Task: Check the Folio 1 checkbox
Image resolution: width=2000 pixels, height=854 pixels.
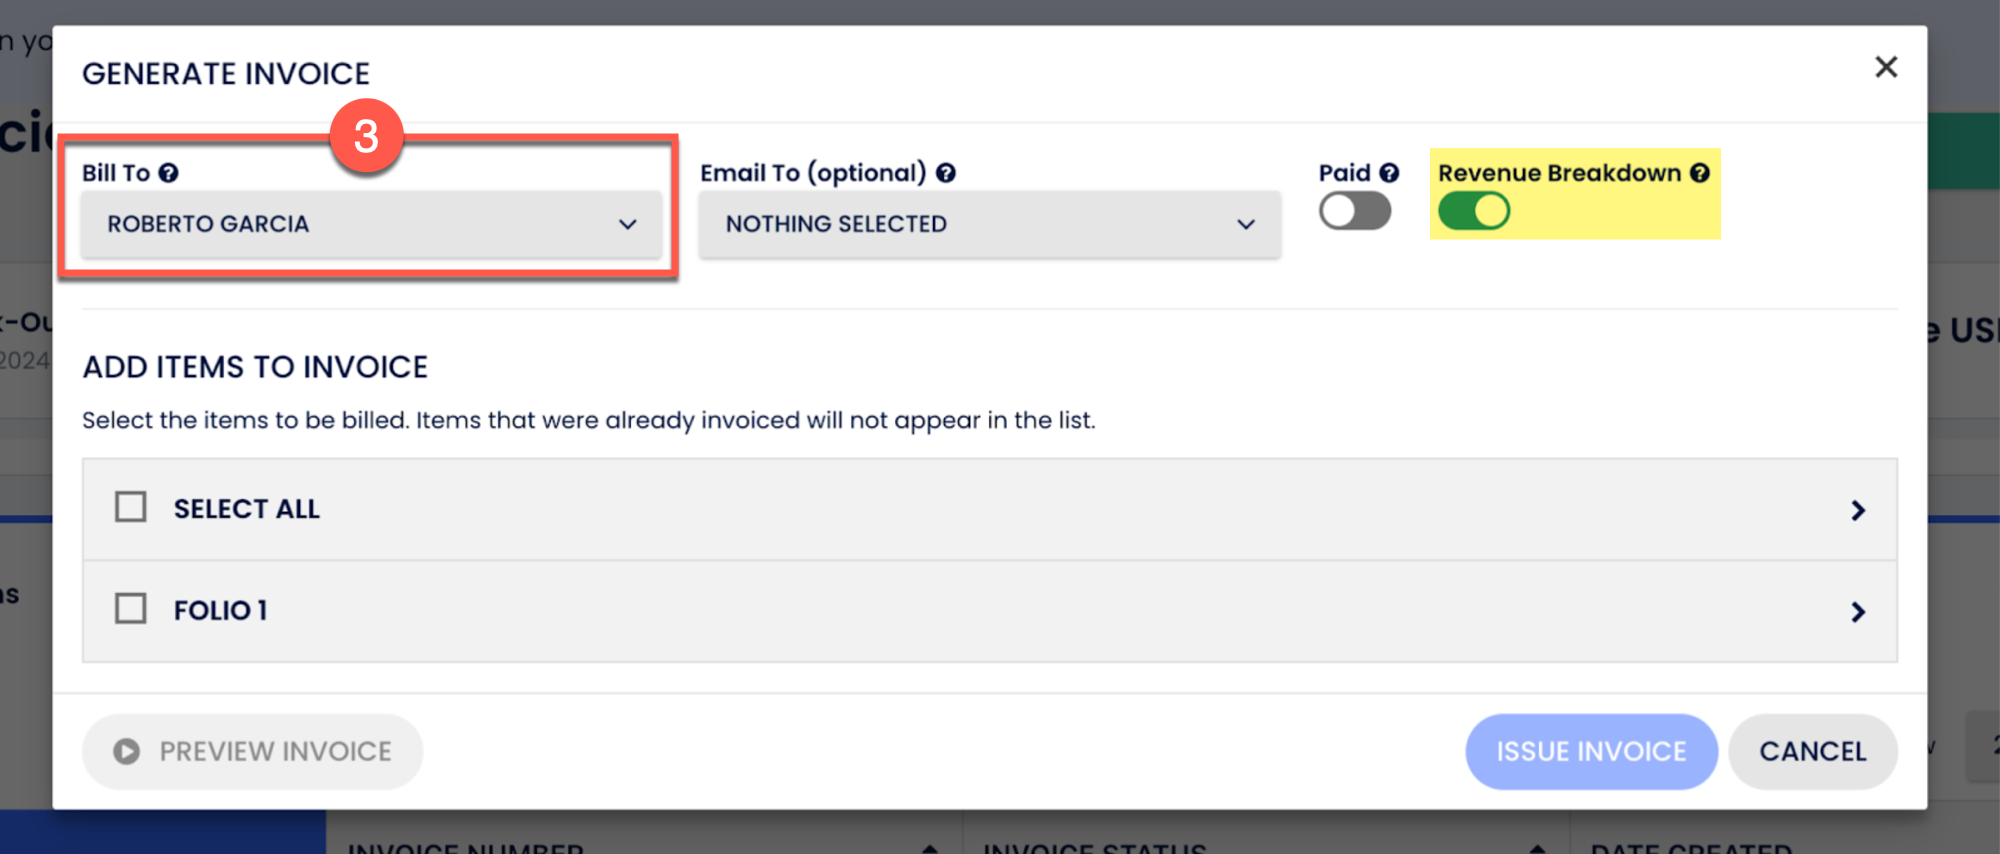Action: point(131,608)
